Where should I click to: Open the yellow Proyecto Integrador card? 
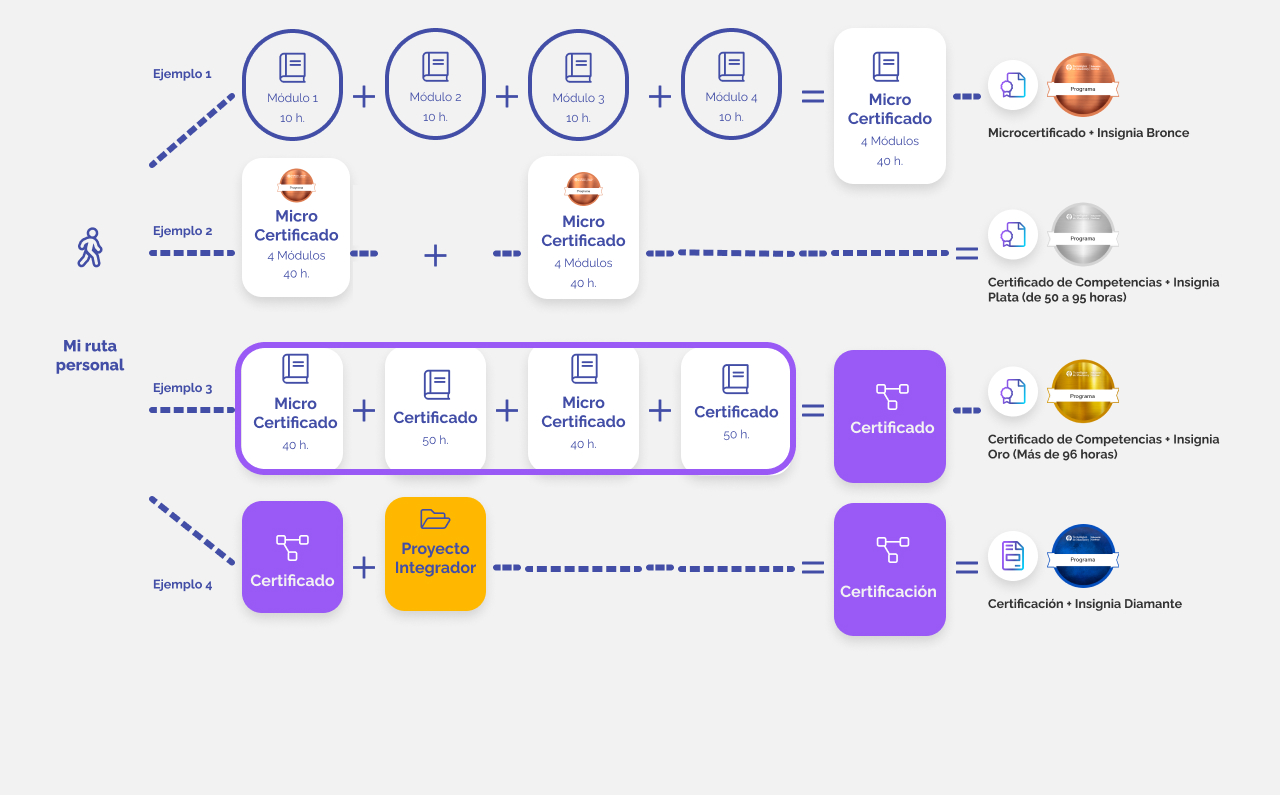435,554
